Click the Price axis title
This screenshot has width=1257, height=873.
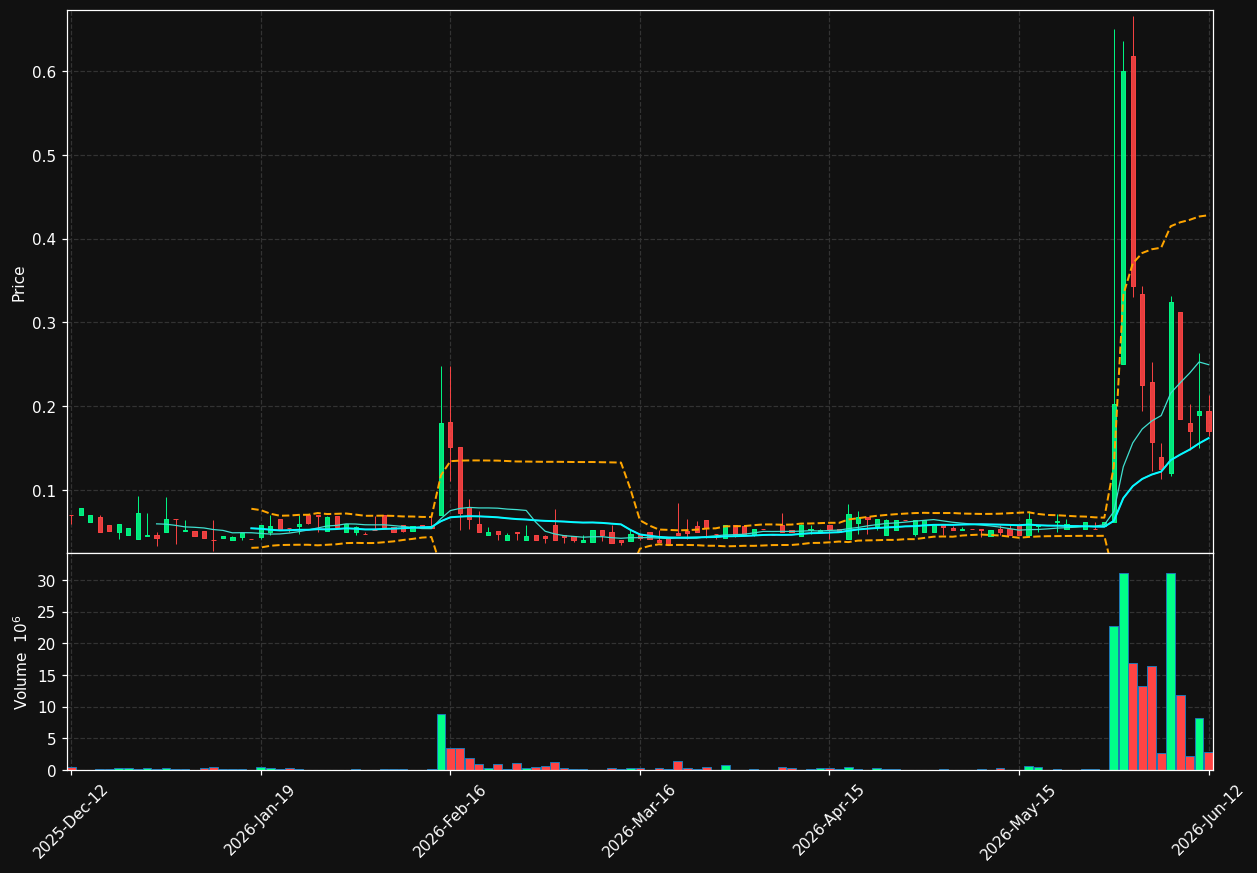[x=19, y=283]
